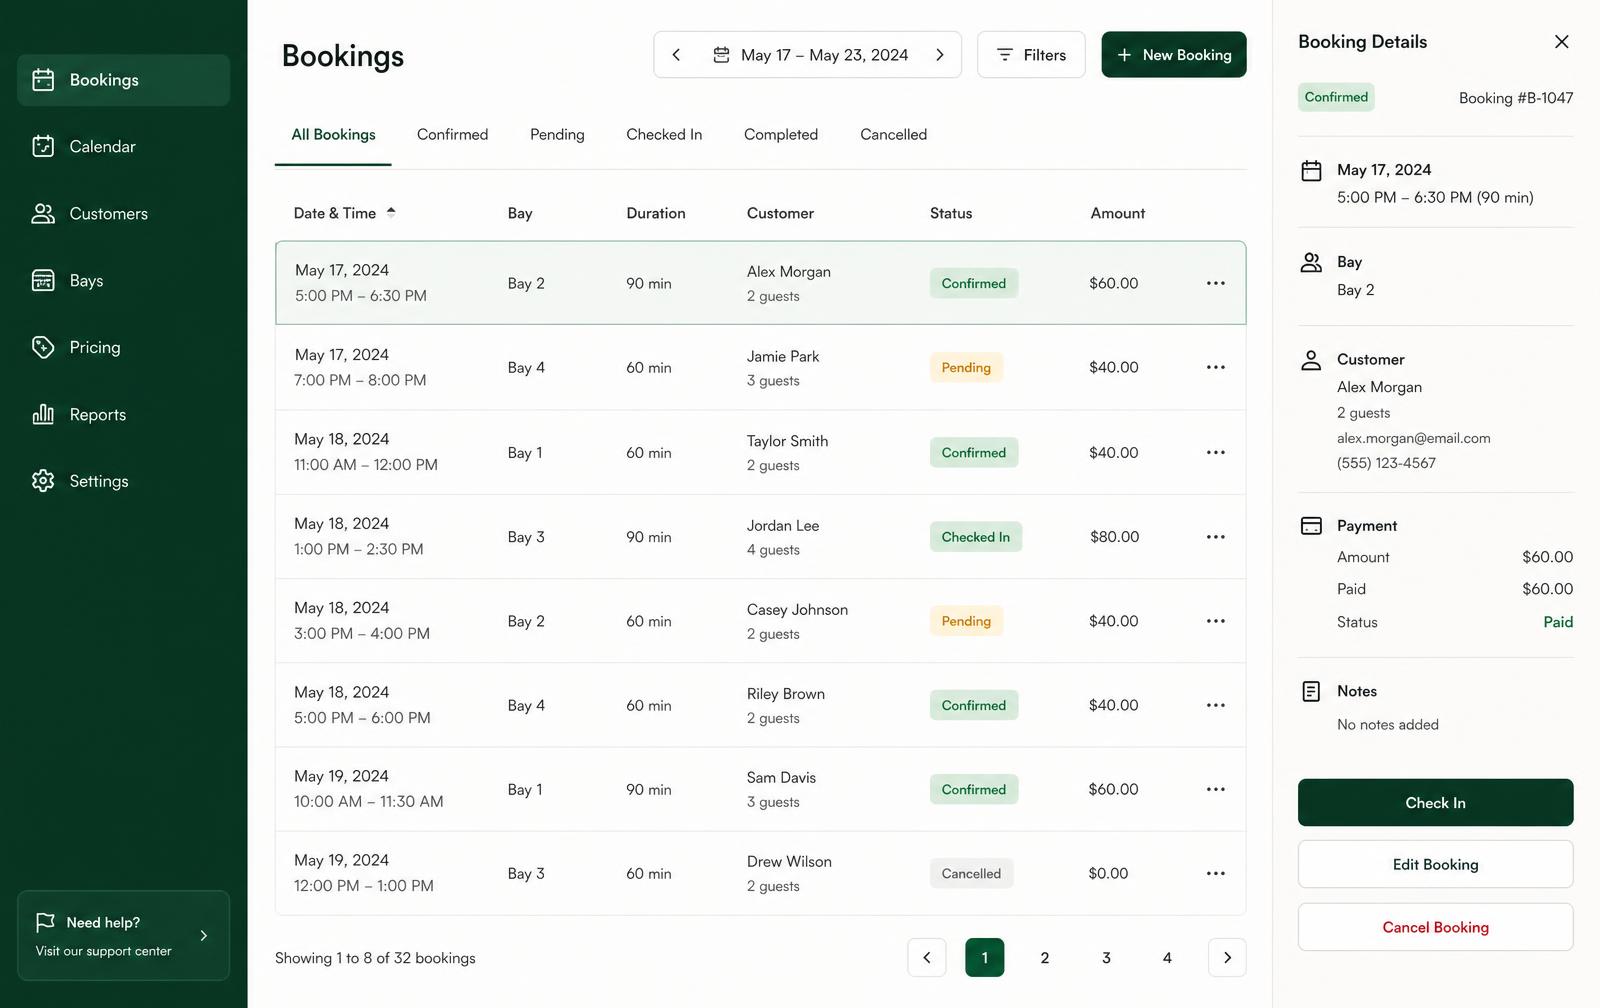Open row menu for Drew Wilson booking

tap(1215, 873)
